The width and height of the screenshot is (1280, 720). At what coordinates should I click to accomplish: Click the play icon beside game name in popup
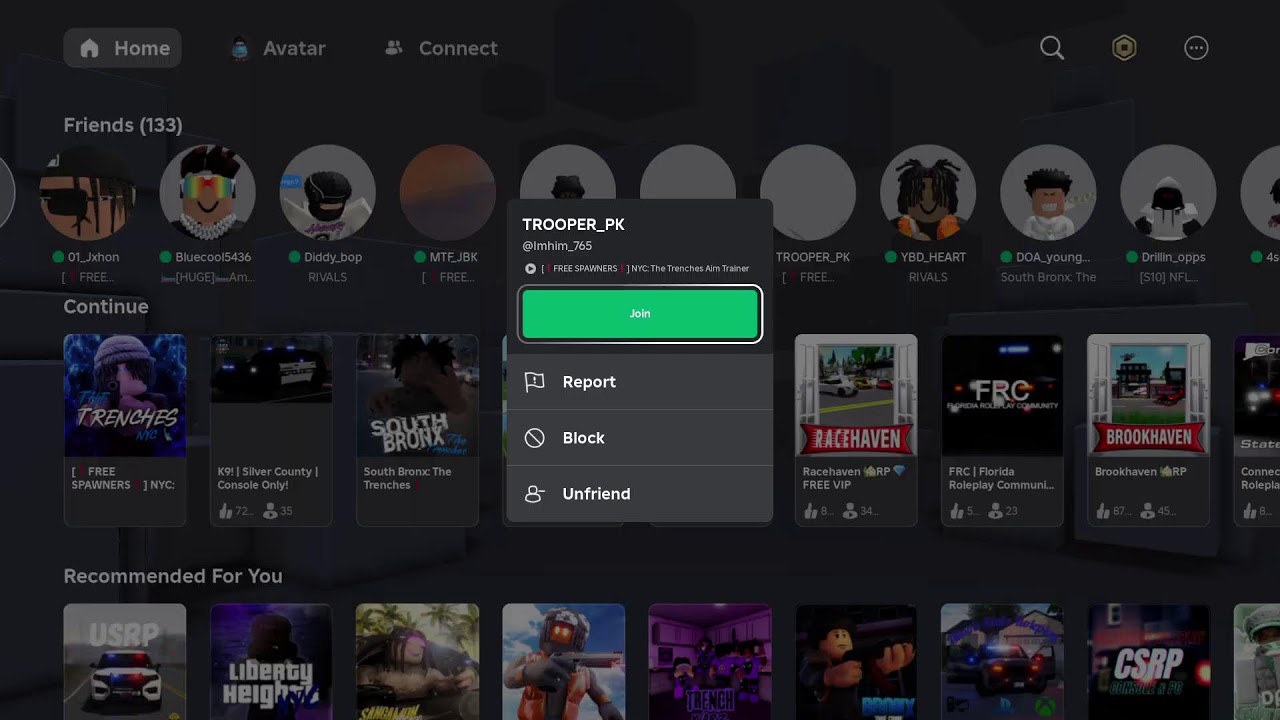pyautogui.click(x=530, y=269)
